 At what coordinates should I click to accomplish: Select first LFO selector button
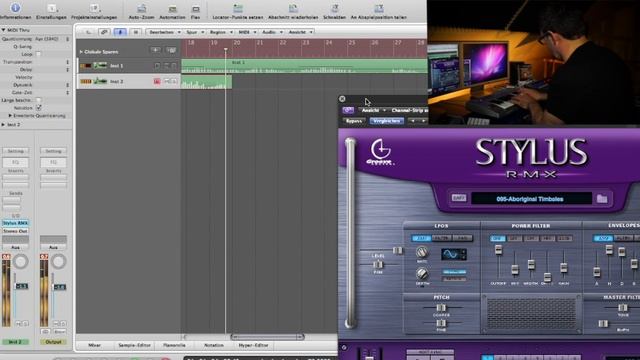pyautogui.click(x=422, y=238)
